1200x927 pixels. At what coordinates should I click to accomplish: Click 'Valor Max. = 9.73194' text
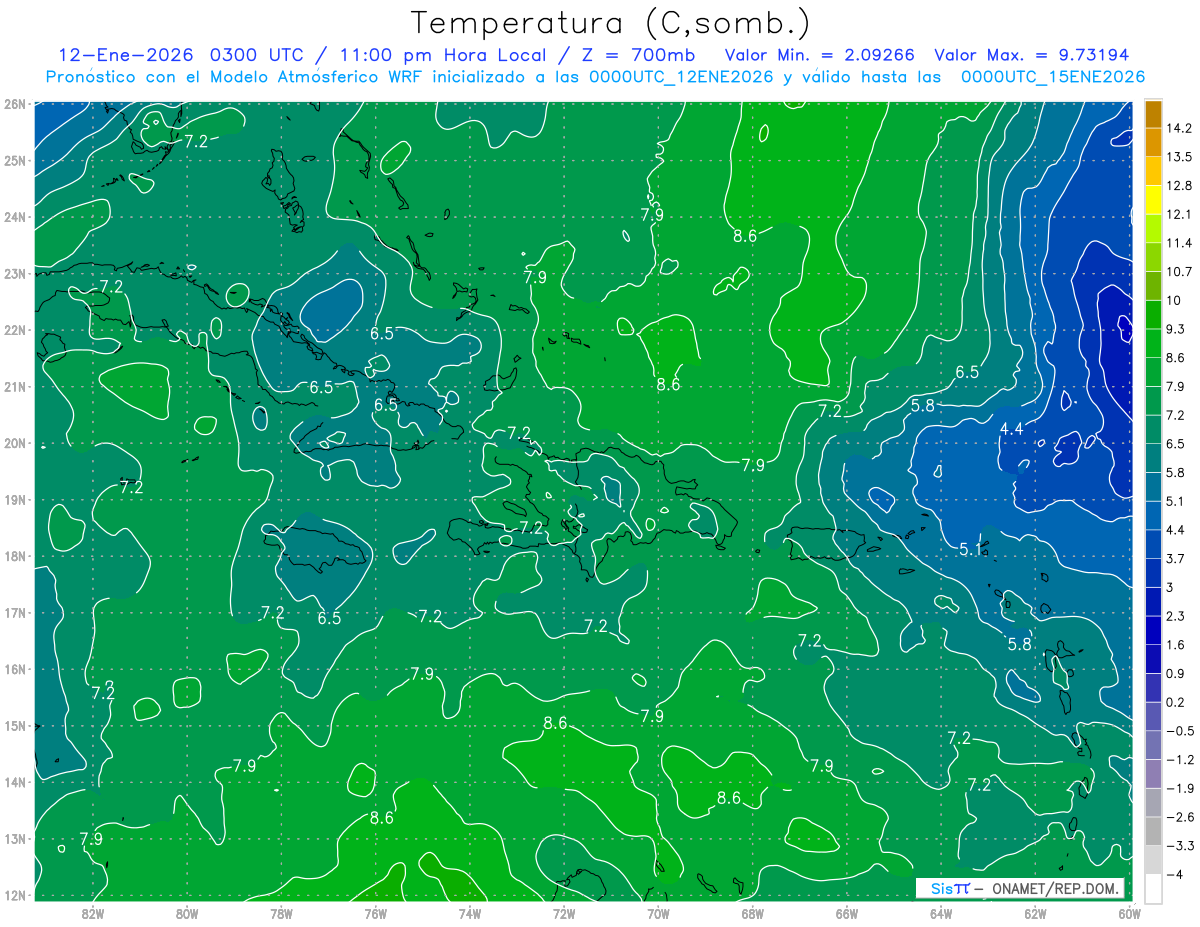[x=1032, y=54]
